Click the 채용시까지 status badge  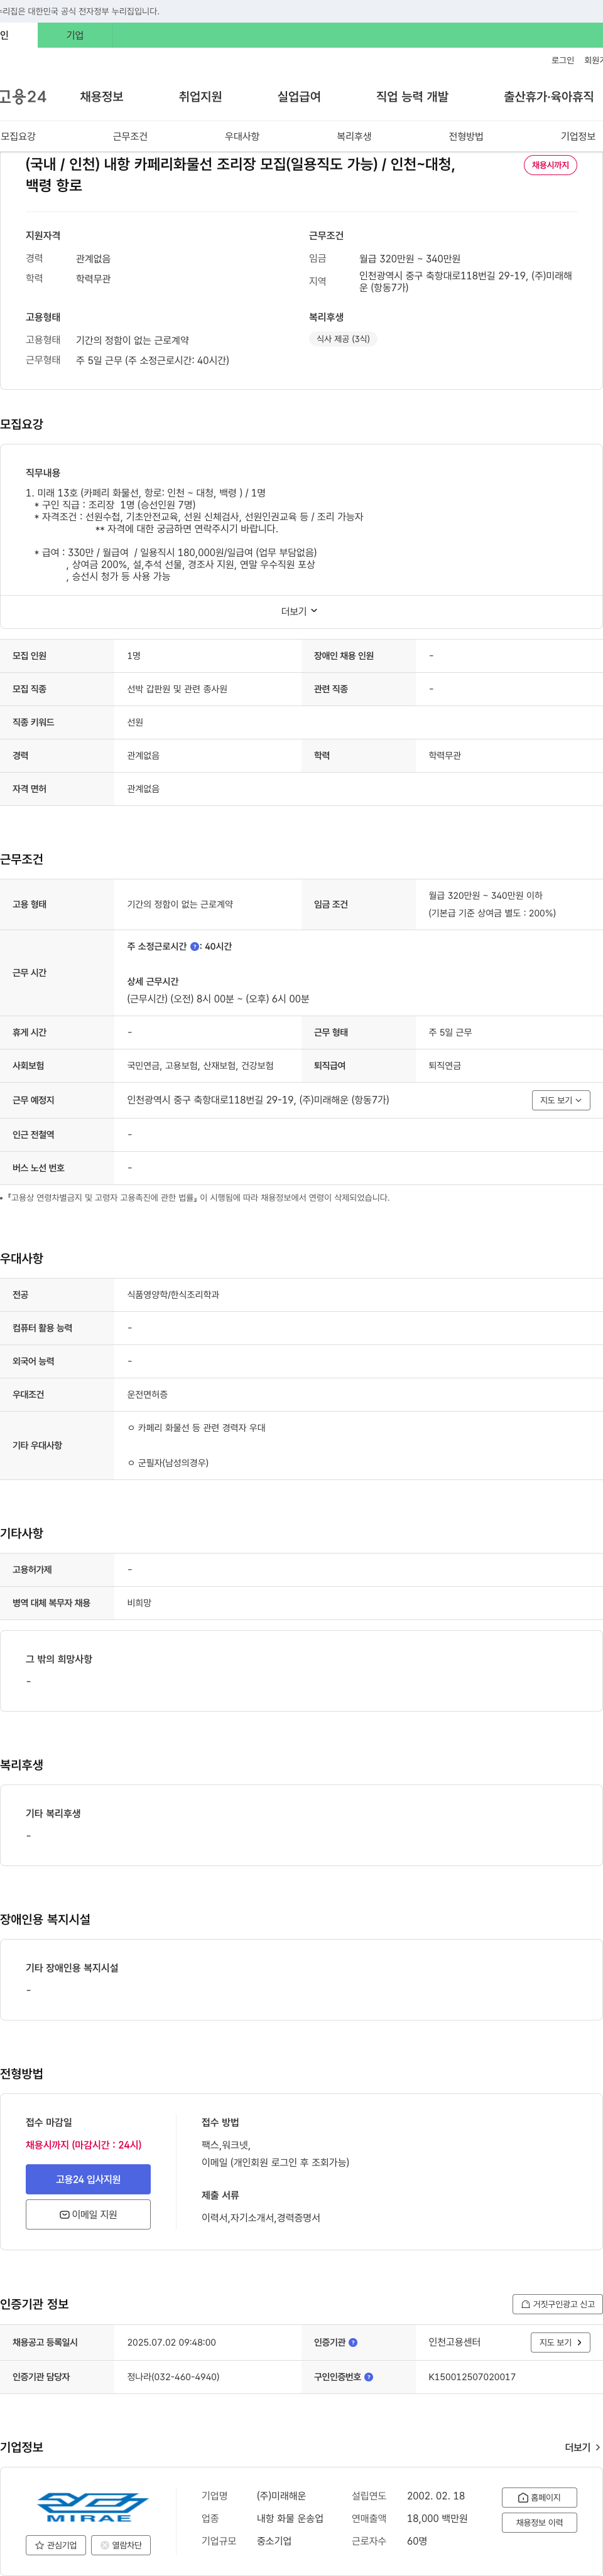(x=550, y=165)
